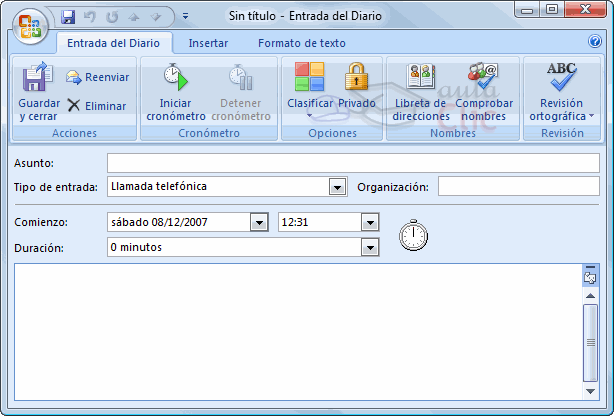Expand the Duración dropdown list
This screenshot has width=614, height=416.
click(x=371, y=247)
